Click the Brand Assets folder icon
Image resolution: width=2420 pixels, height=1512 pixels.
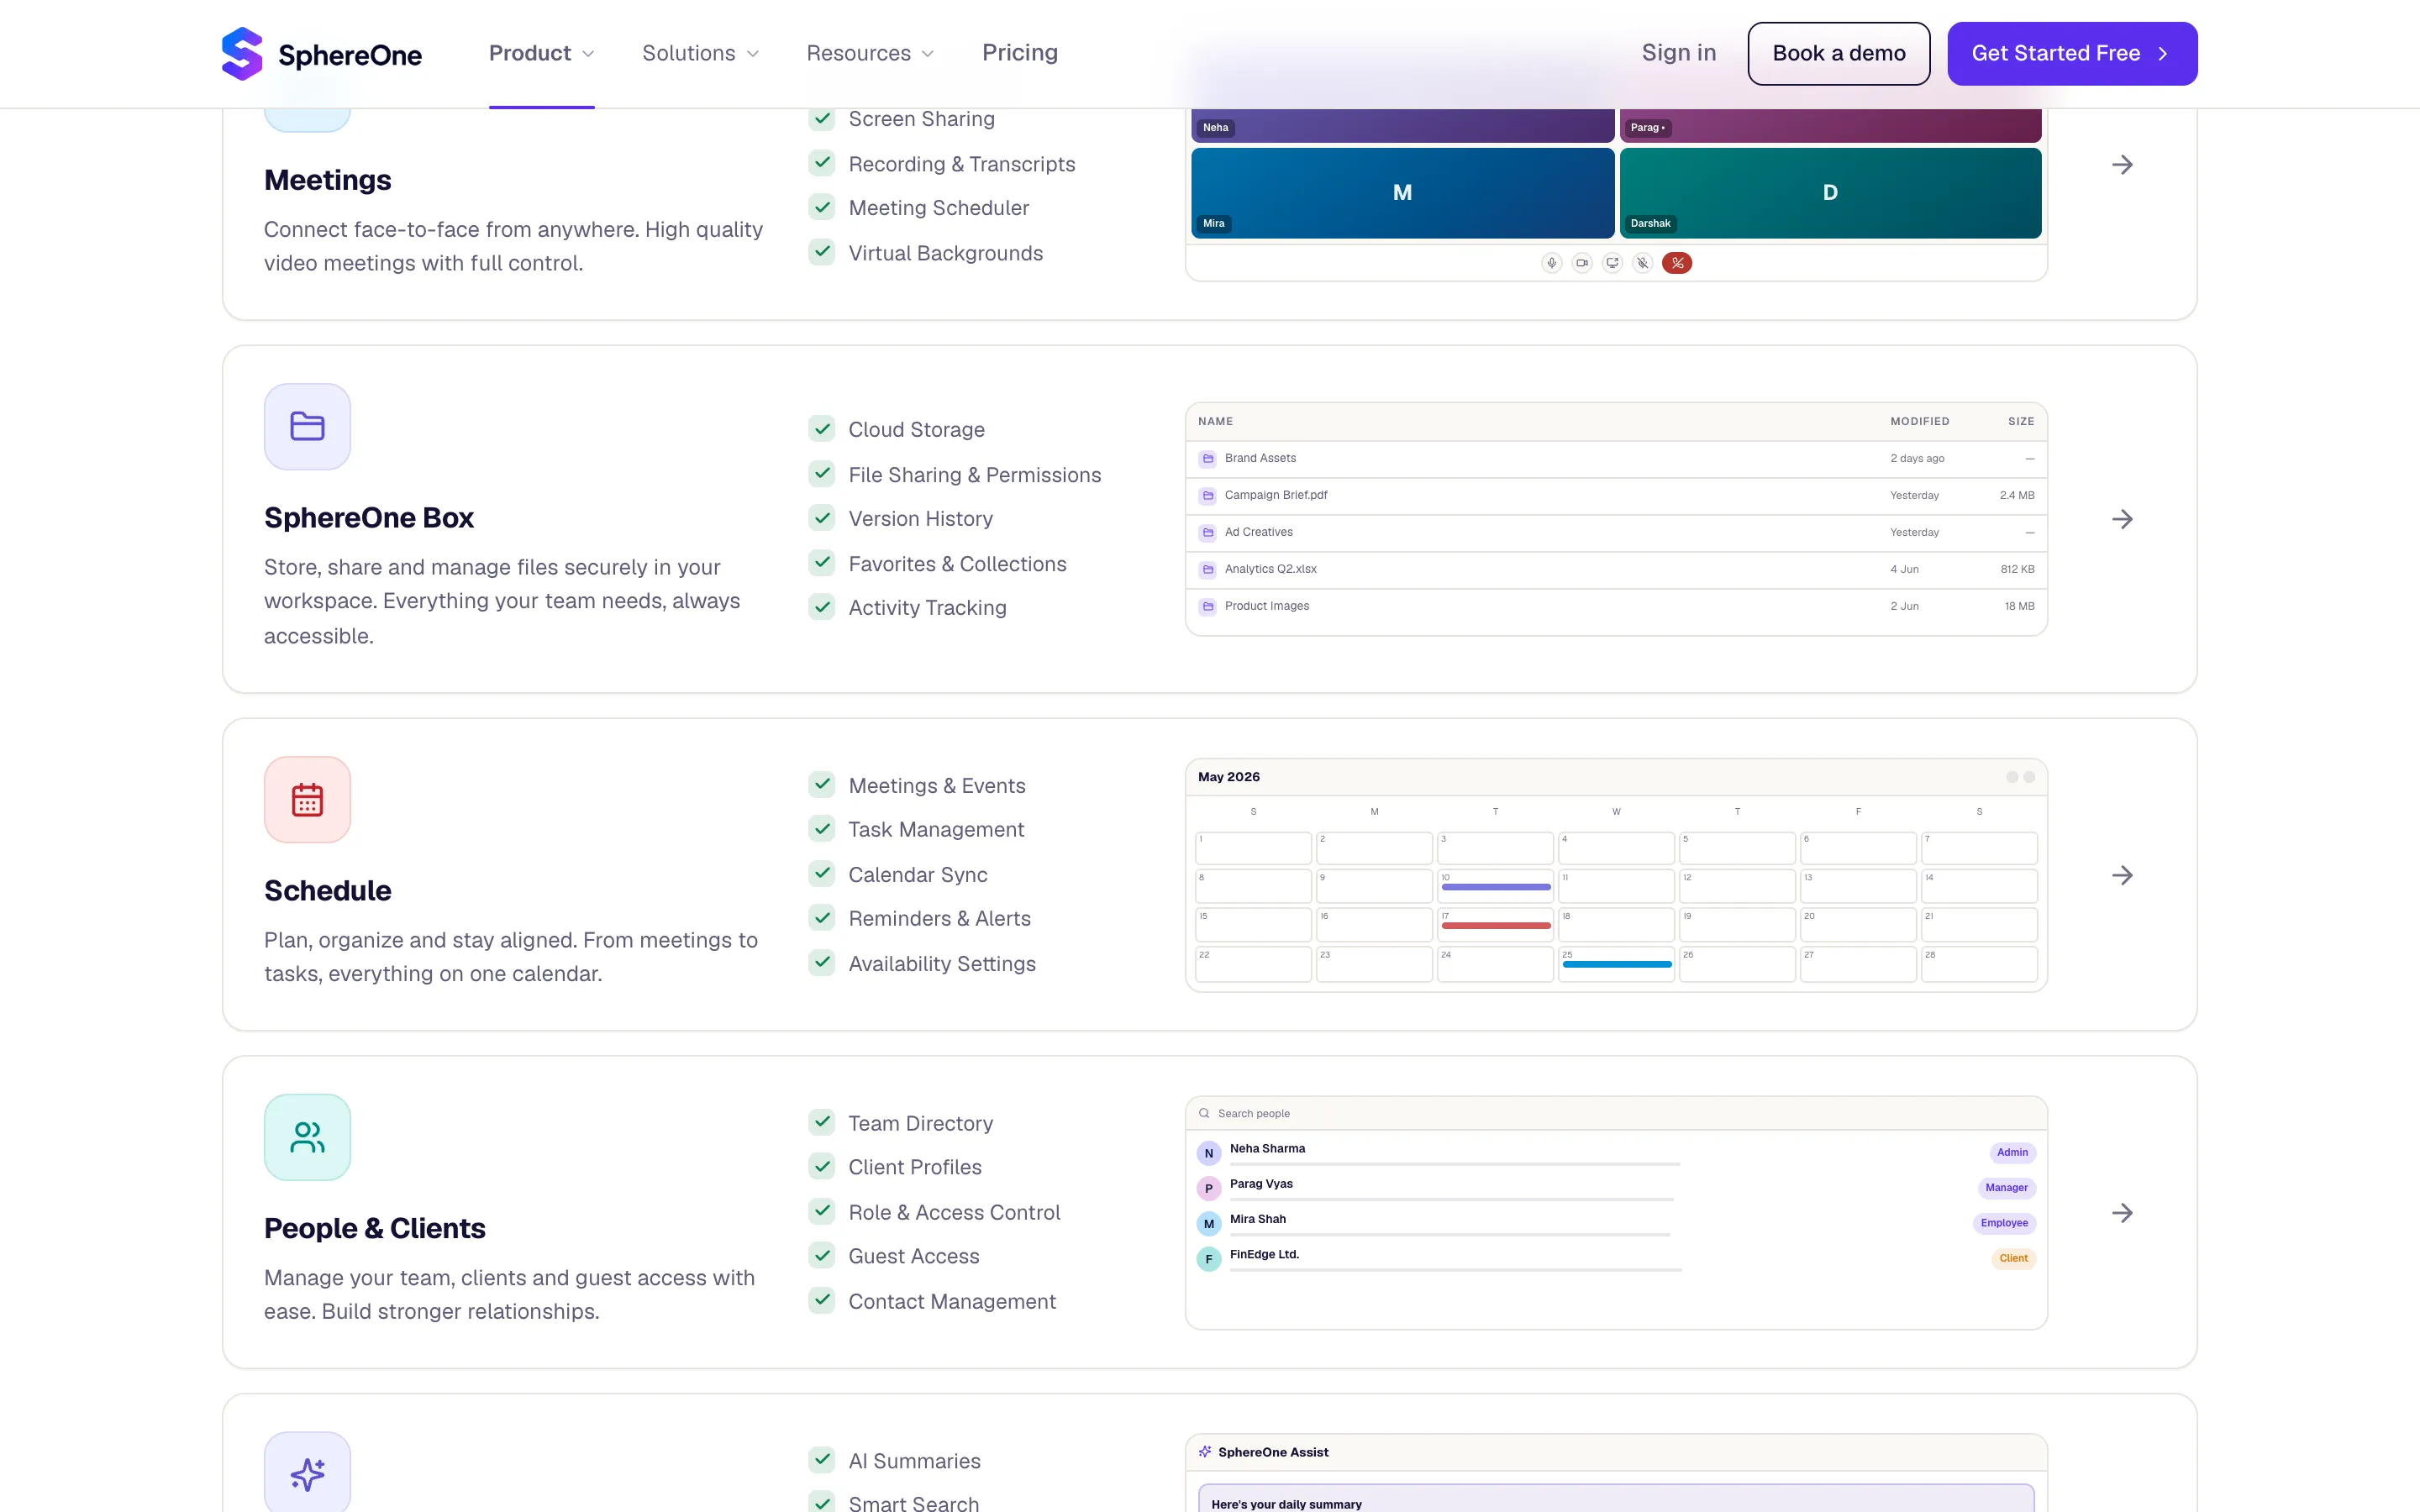(x=1208, y=459)
